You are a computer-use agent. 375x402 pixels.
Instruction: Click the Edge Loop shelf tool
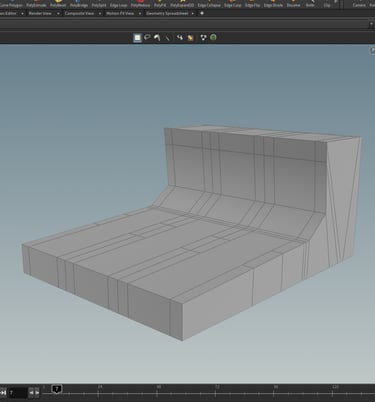[118, 4]
